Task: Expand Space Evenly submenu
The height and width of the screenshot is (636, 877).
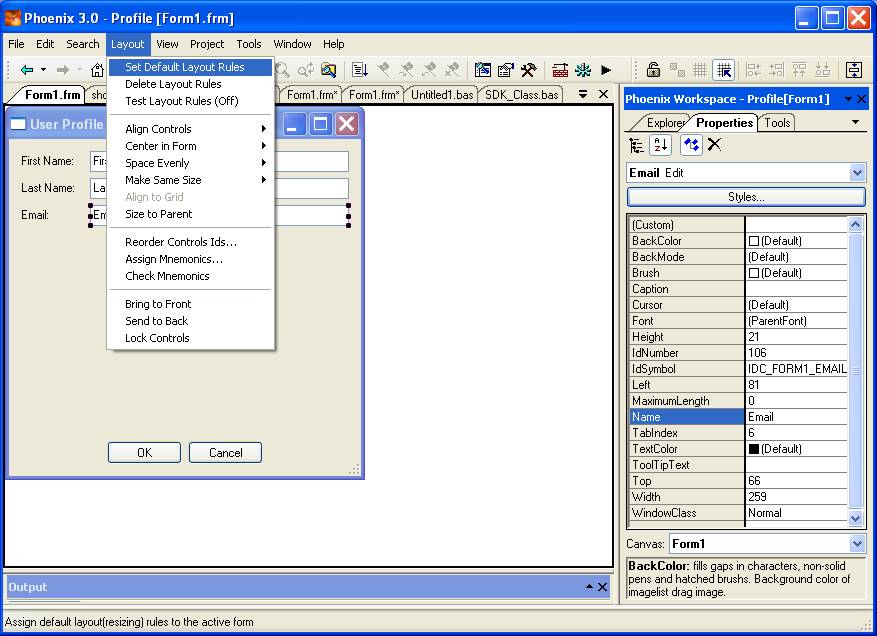Action: point(190,163)
